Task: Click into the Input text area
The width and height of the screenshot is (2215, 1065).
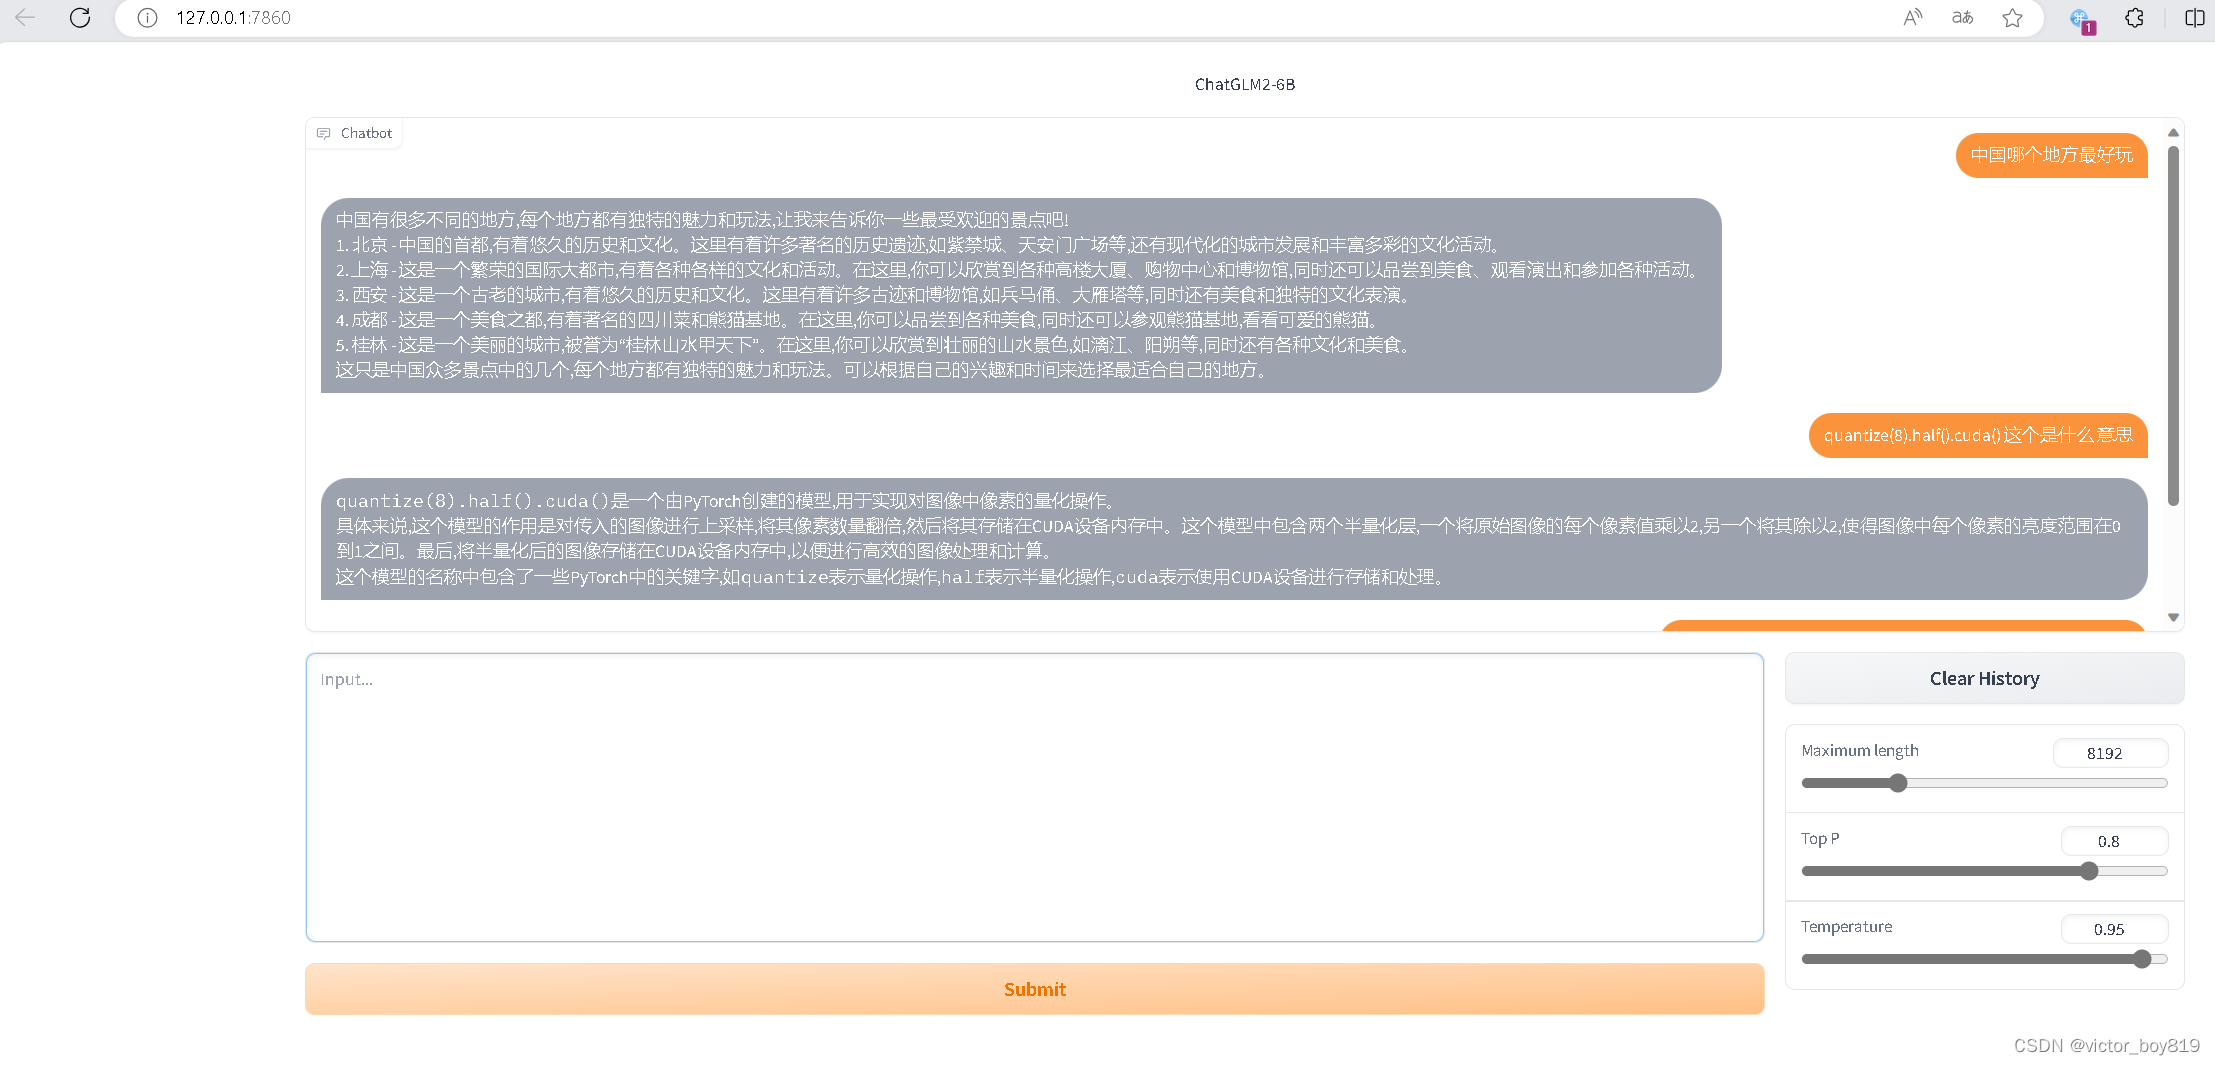Action: (x=1034, y=797)
